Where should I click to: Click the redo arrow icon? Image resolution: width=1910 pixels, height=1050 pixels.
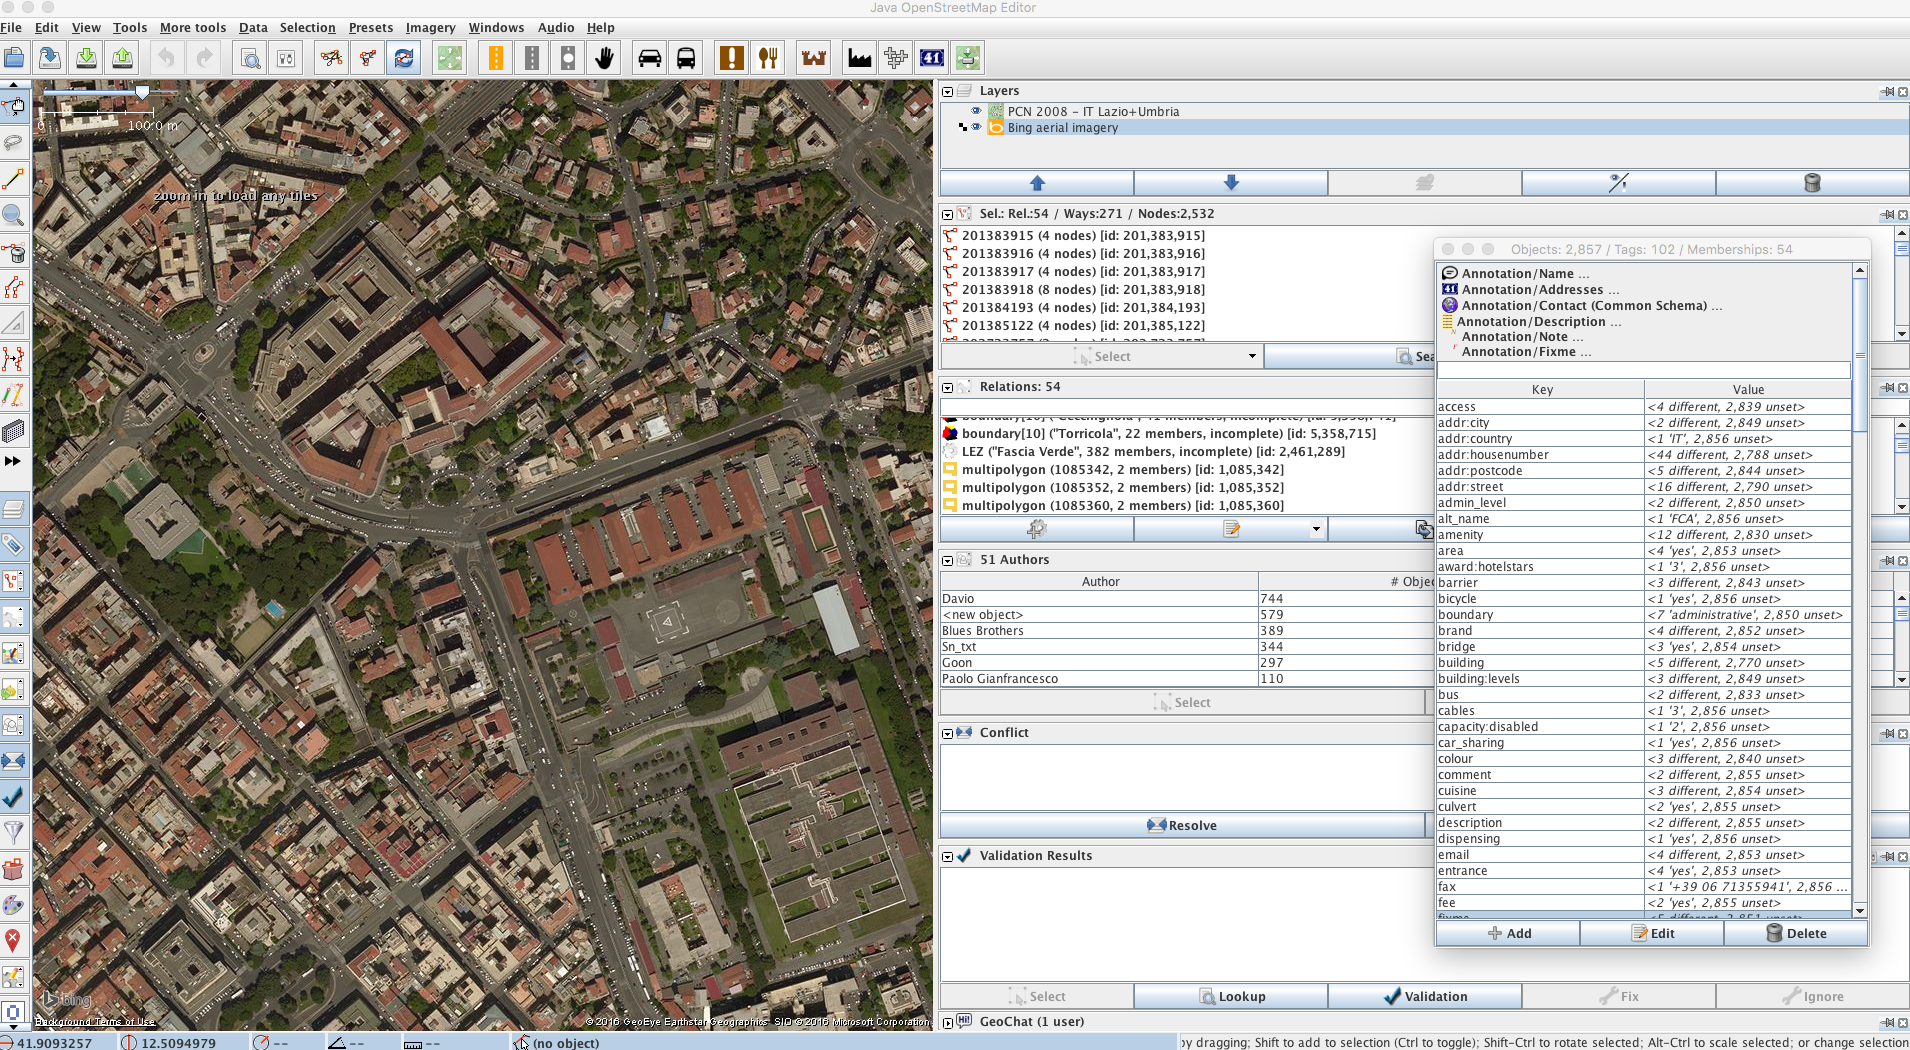coord(204,58)
